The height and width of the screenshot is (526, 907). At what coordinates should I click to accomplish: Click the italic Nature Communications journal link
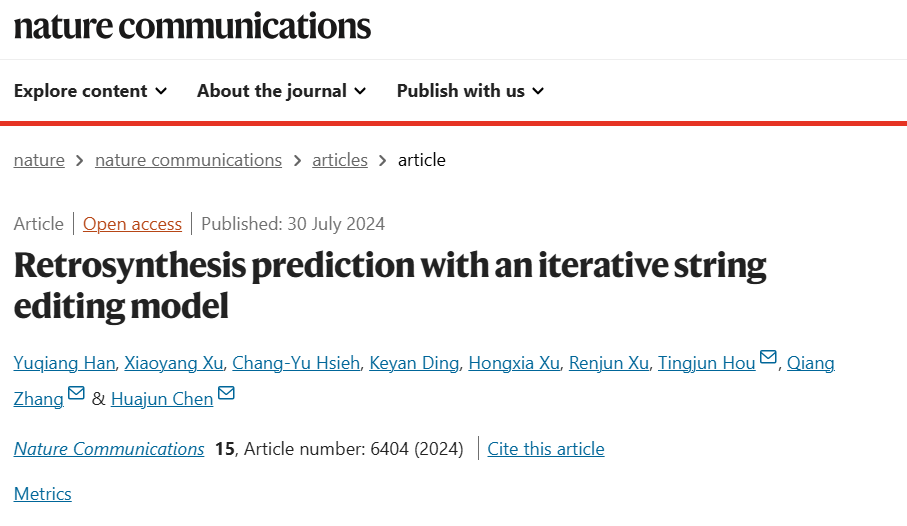pos(109,448)
